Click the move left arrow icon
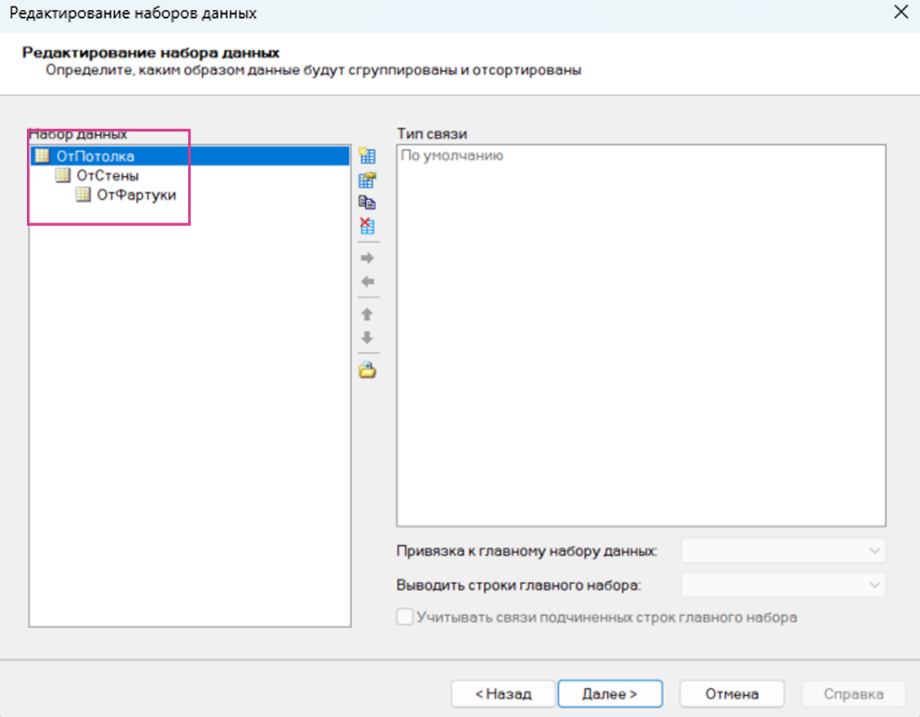The image size is (920, 717). click(367, 282)
